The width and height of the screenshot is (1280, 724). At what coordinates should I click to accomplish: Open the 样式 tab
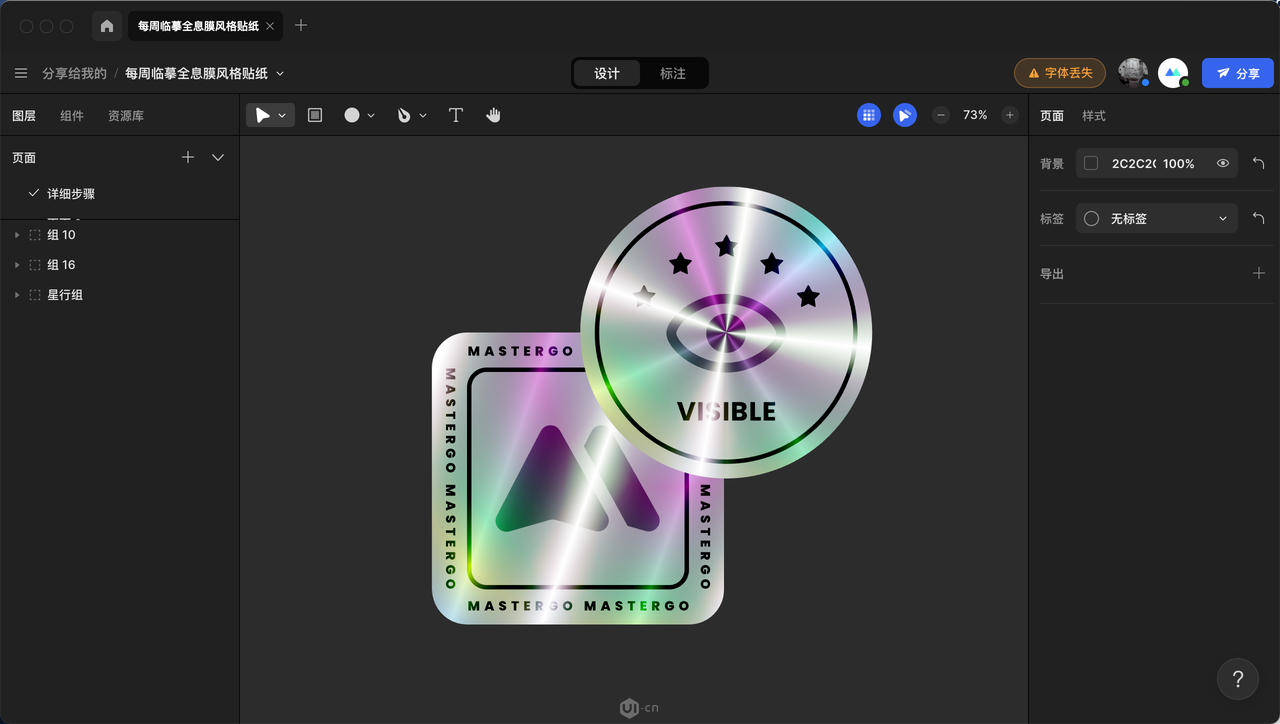tap(1094, 116)
